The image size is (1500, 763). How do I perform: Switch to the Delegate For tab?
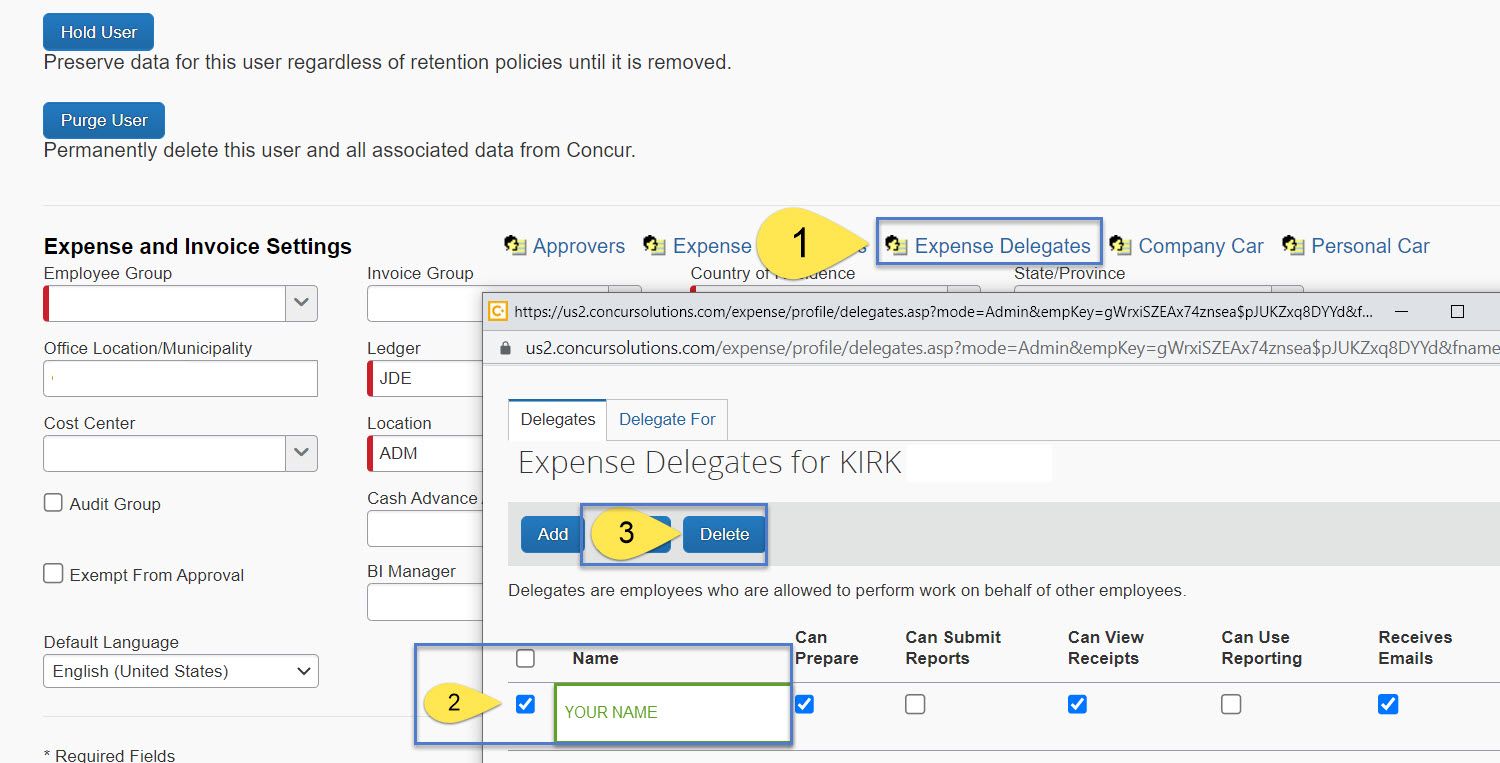click(667, 419)
